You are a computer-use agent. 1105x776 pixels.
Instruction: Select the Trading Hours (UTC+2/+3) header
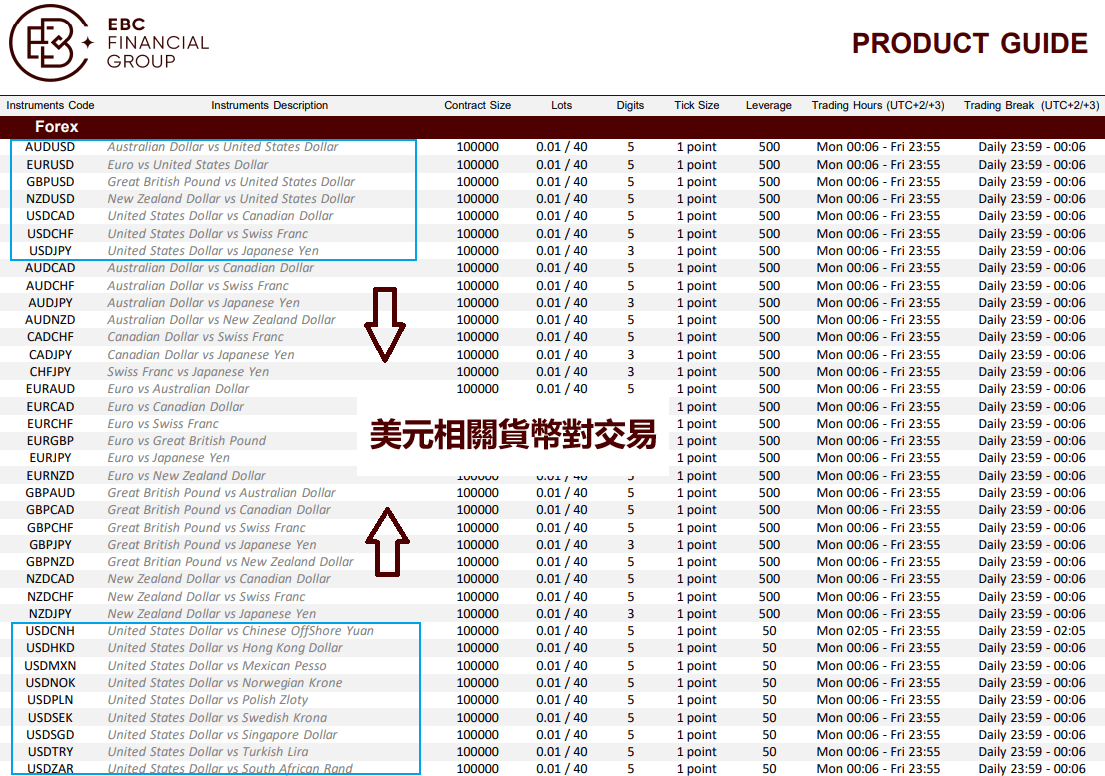(x=877, y=105)
